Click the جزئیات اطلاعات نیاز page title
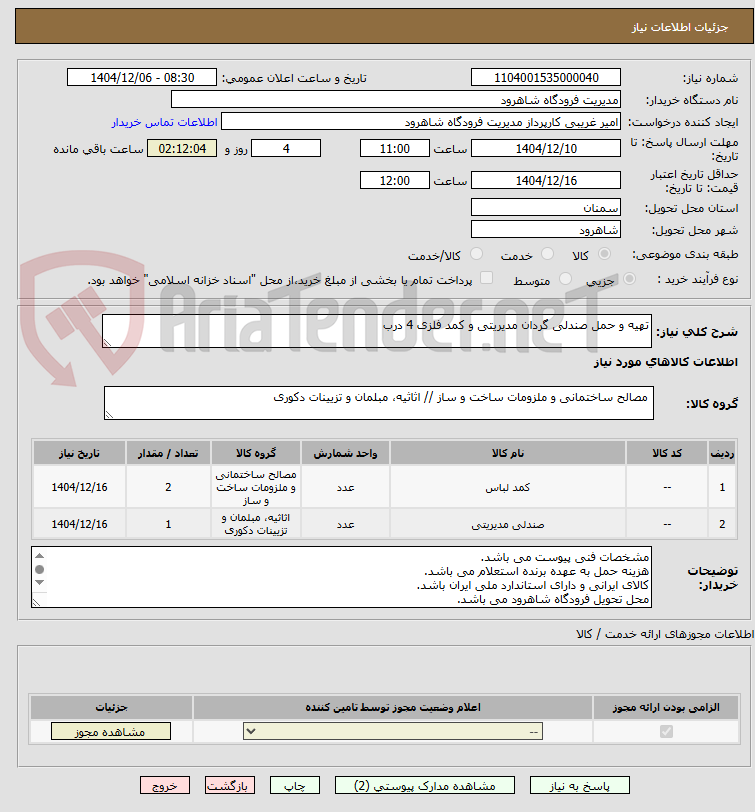 679,27
